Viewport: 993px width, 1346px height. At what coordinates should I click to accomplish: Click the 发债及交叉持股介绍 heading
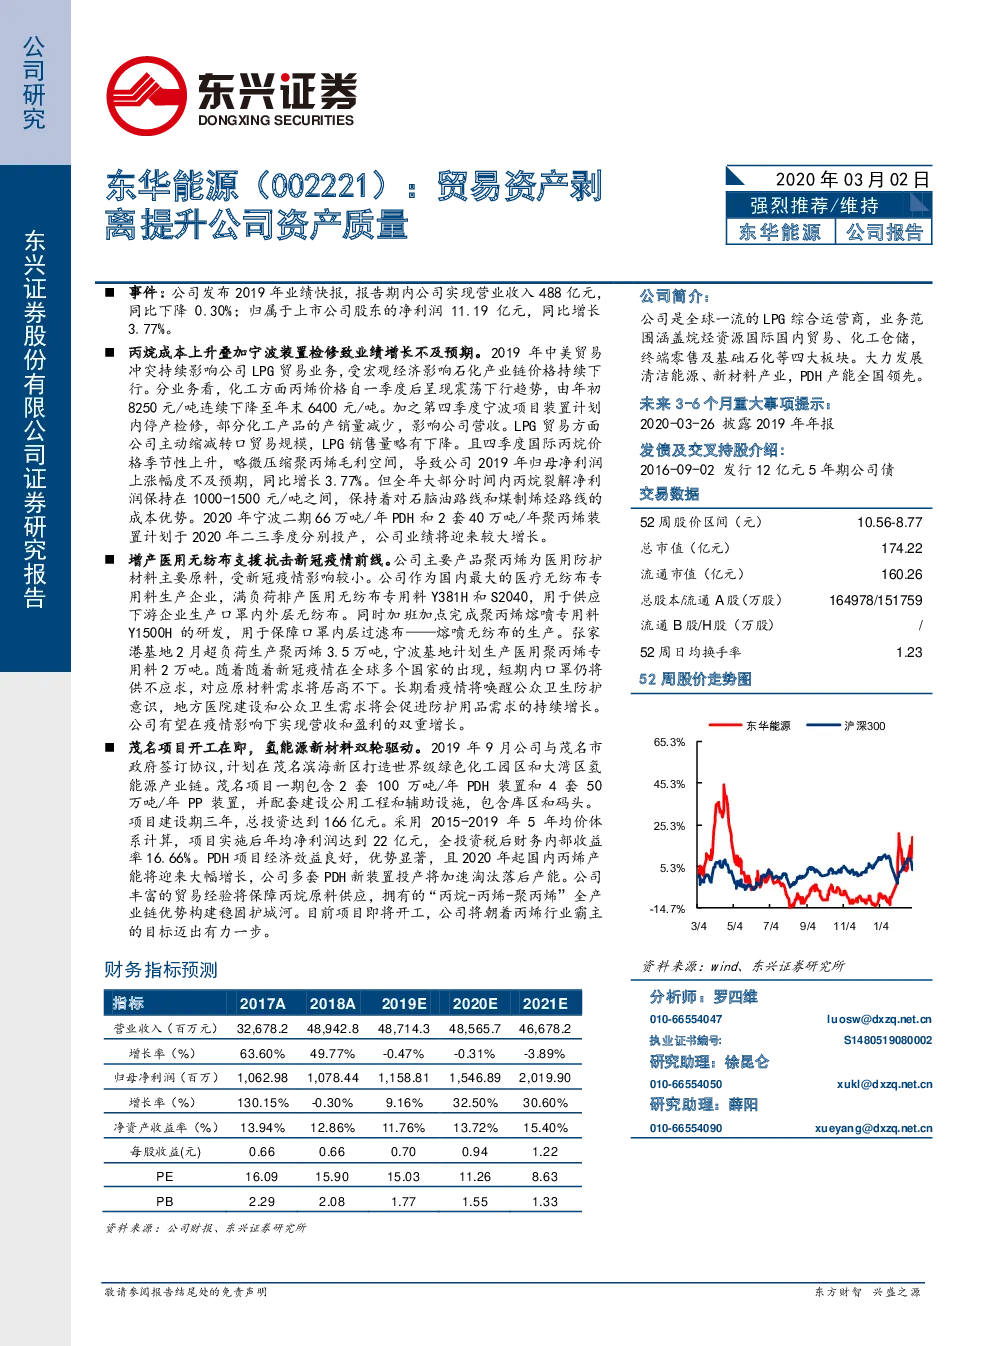click(712, 450)
